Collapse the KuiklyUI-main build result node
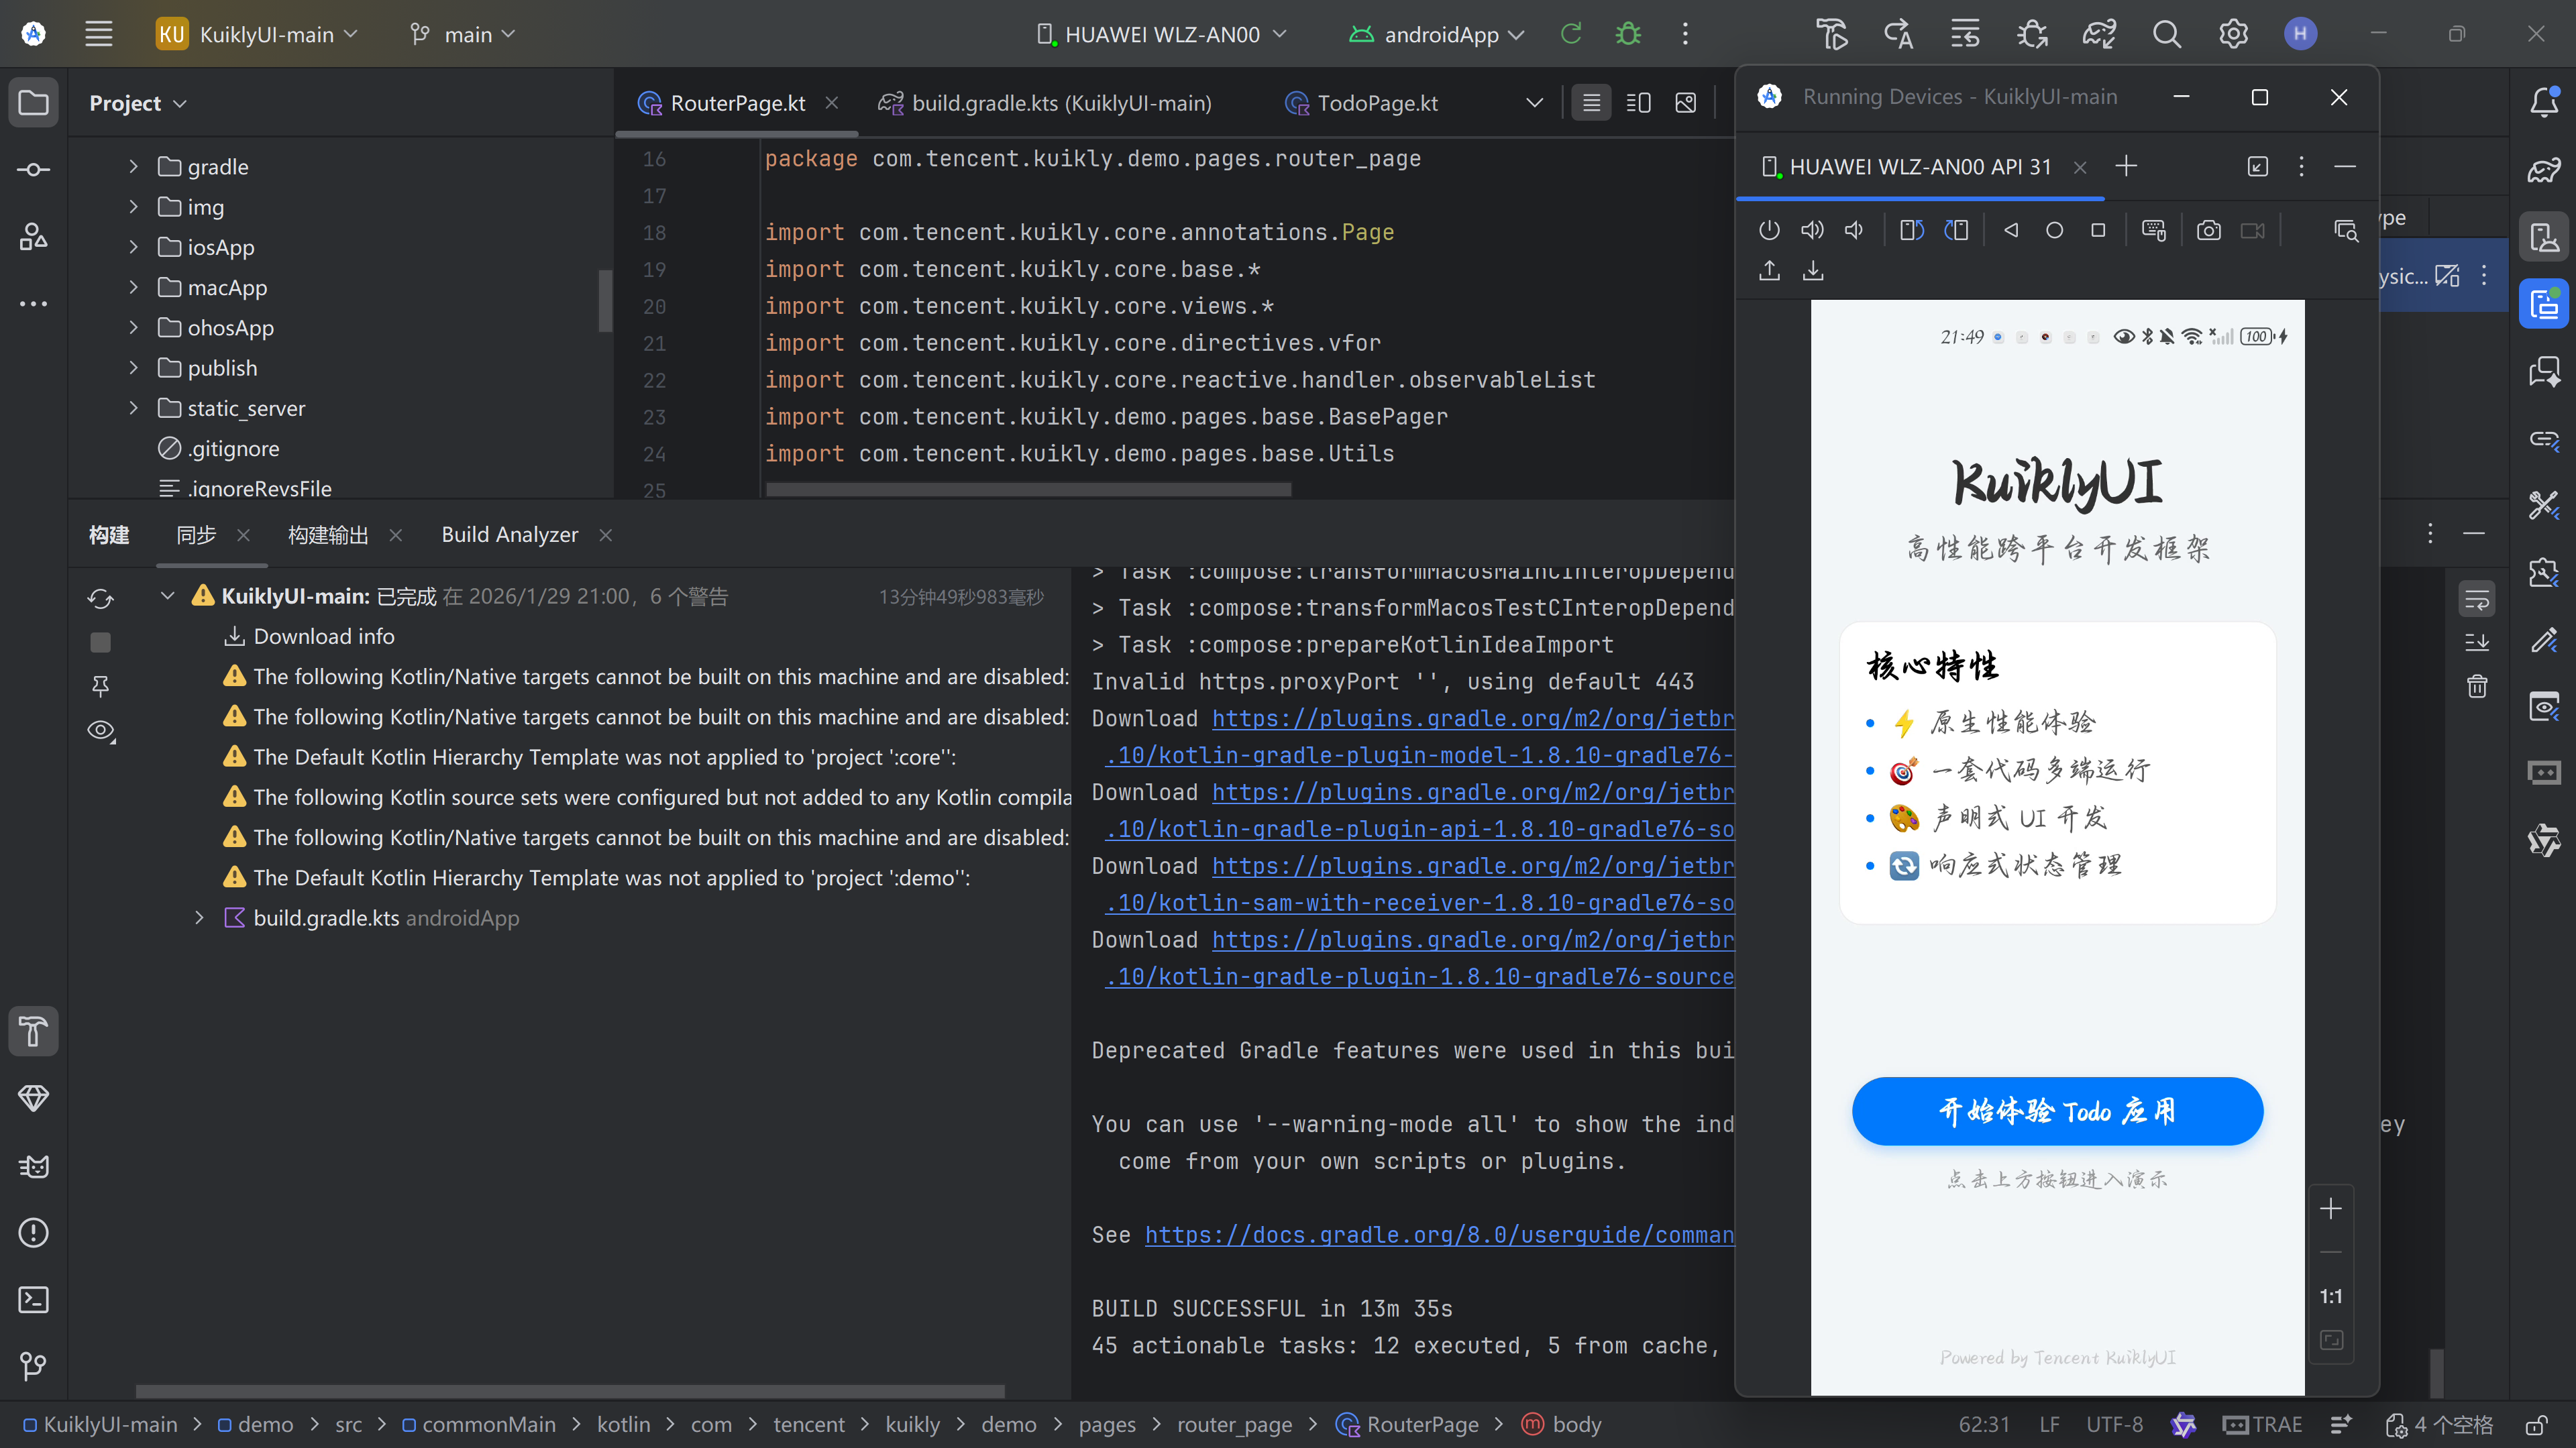Screen dimensions: 2576x1448 [168, 596]
